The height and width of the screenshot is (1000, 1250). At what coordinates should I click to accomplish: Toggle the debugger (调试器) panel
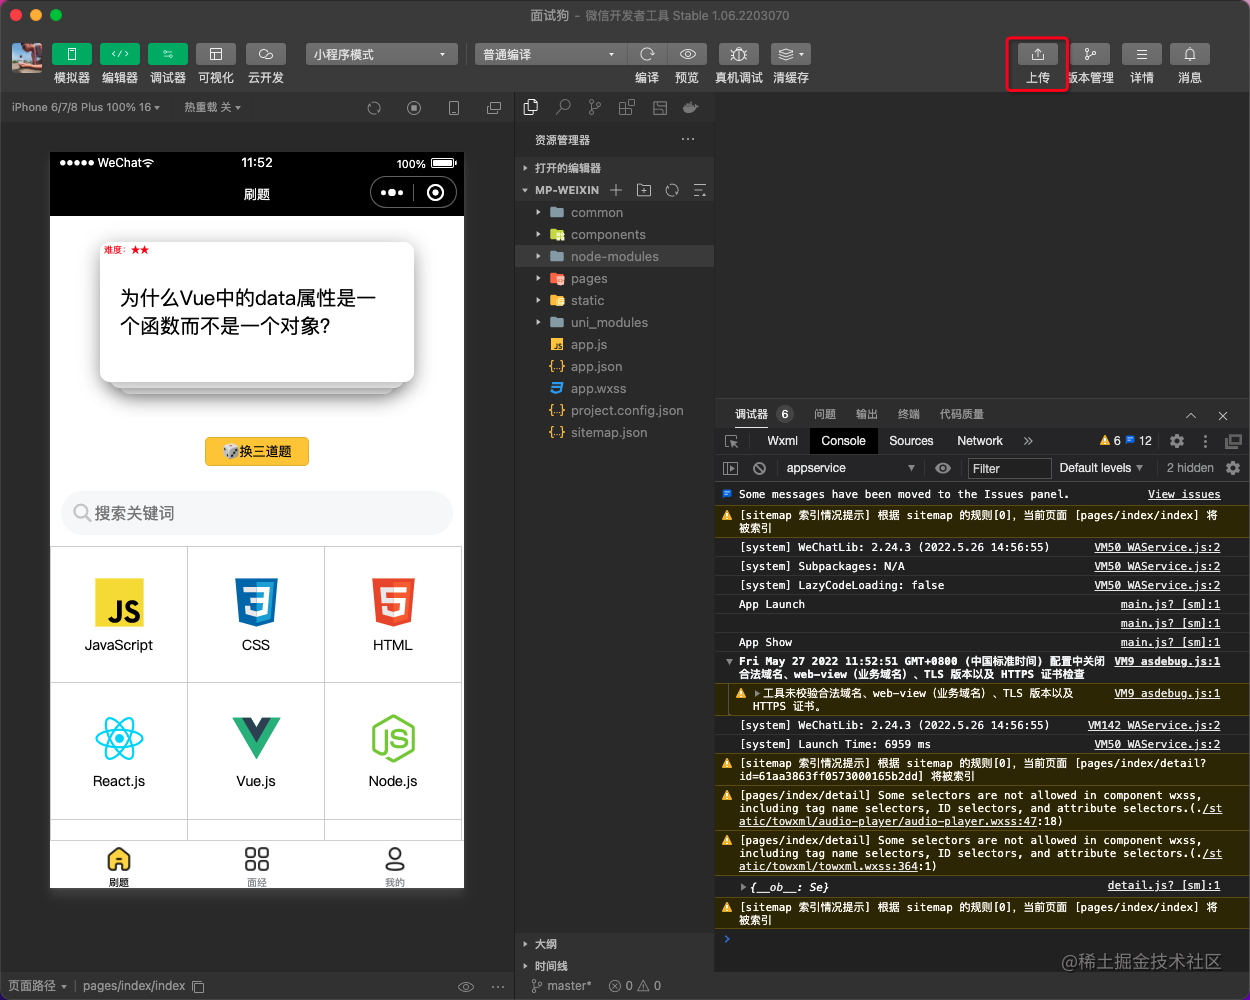click(168, 54)
